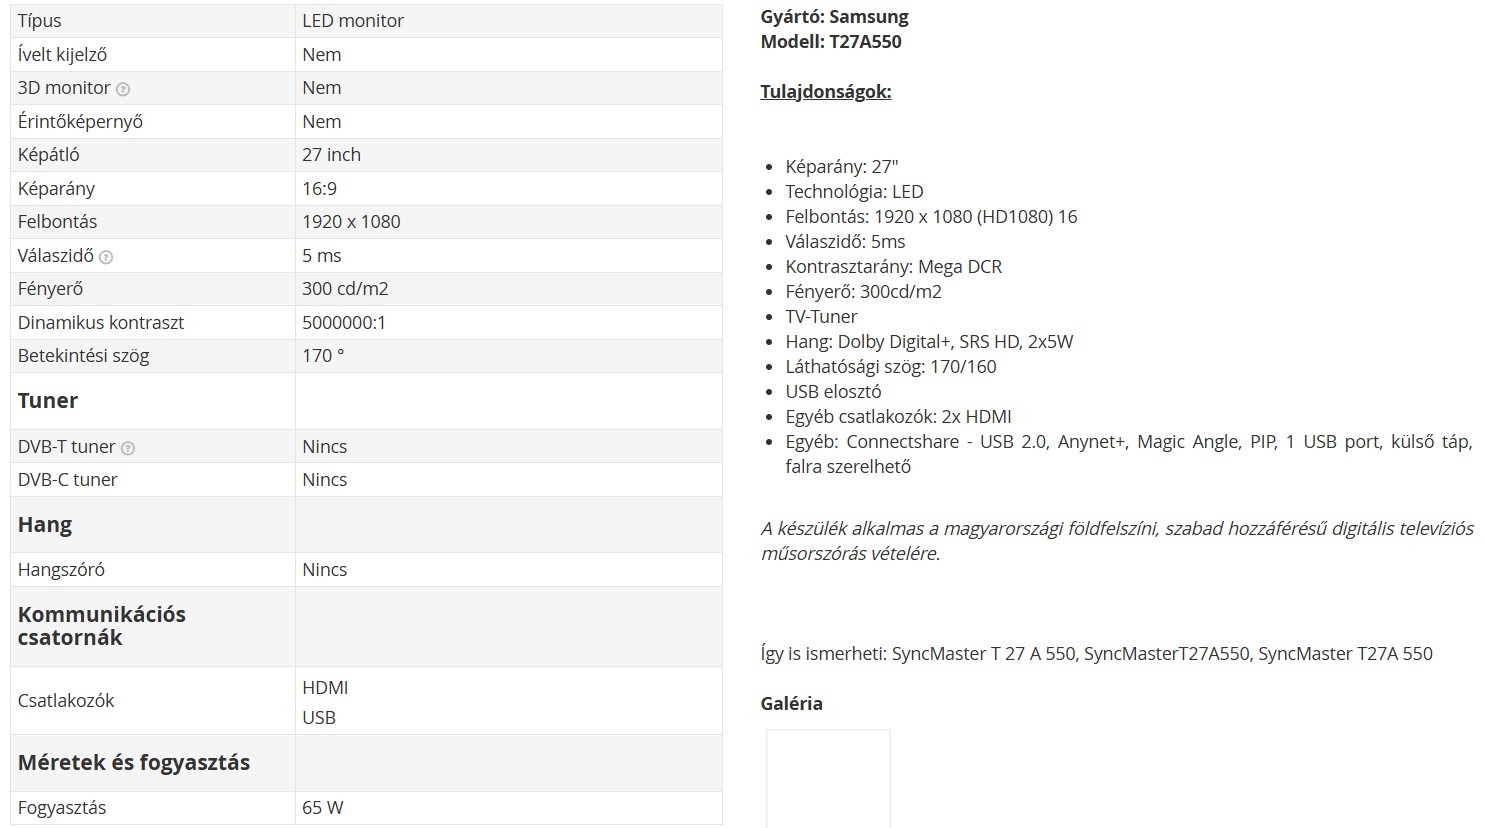Click the 'Modell: T27A550' text
Image resolution: width=1485 pixels, height=828 pixels.
830,42
